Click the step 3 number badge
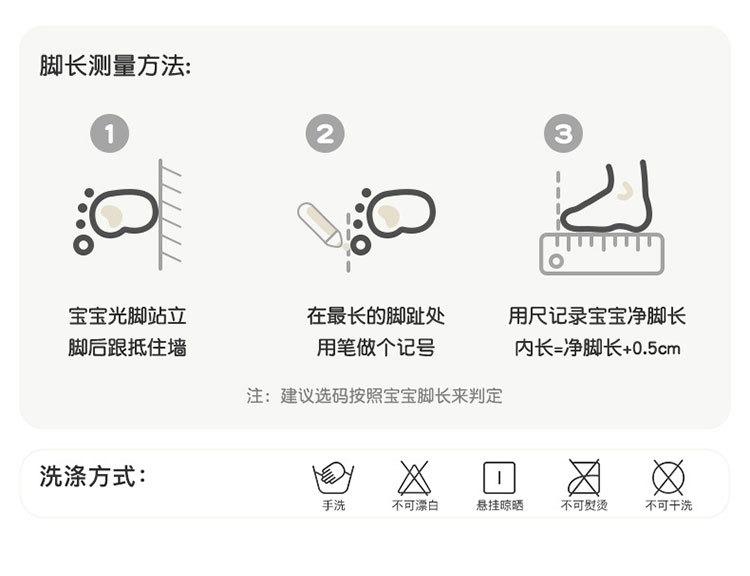The height and width of the screenshot is (576, 750). point(563,133)
